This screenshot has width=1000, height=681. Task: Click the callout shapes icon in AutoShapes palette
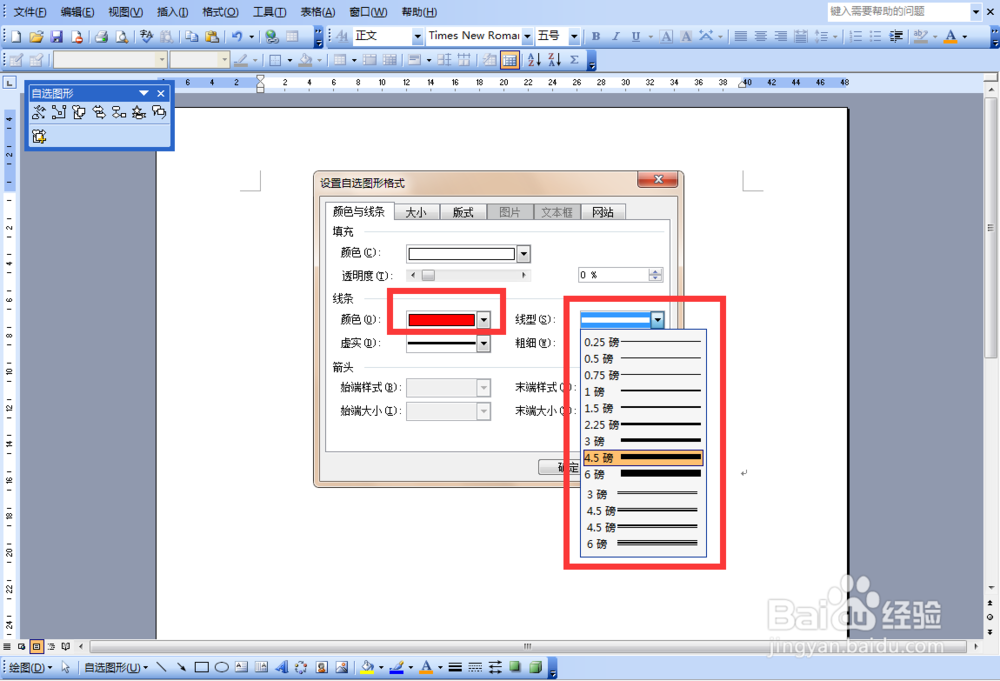(x=159, y=113)
